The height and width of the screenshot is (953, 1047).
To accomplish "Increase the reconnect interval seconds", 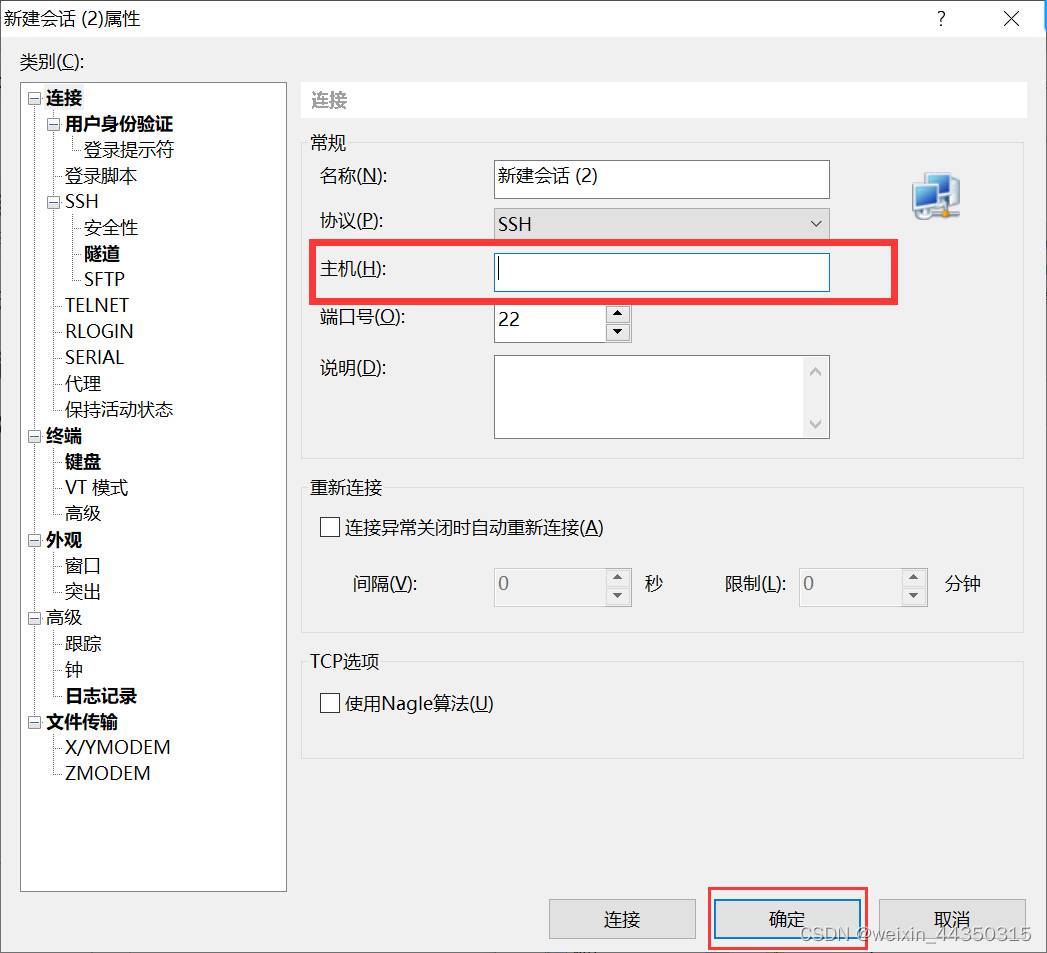I will coord(618,577).
